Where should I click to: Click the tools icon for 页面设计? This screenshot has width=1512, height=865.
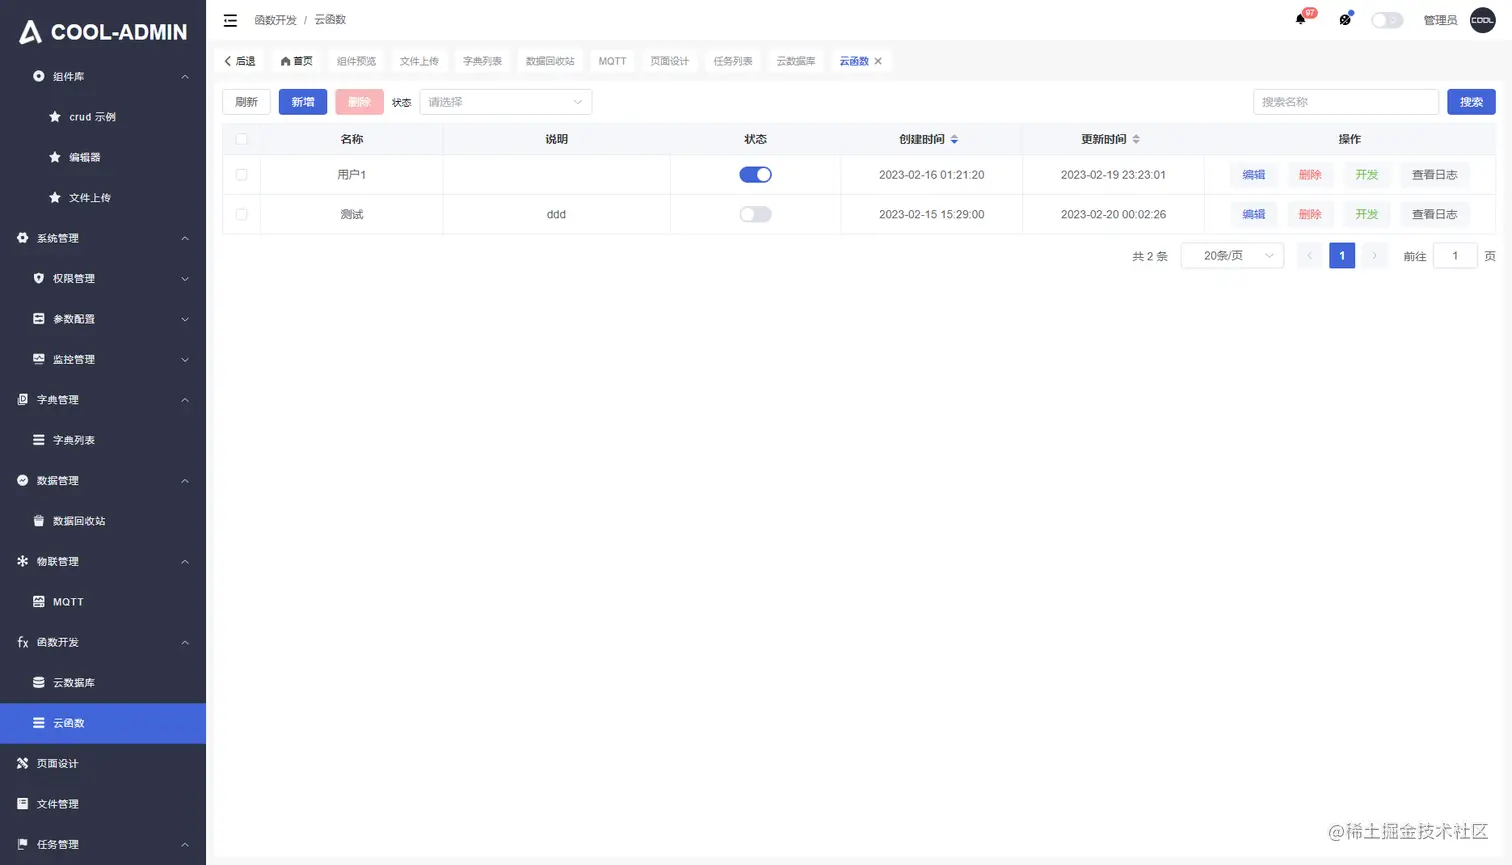pos(23,764)
